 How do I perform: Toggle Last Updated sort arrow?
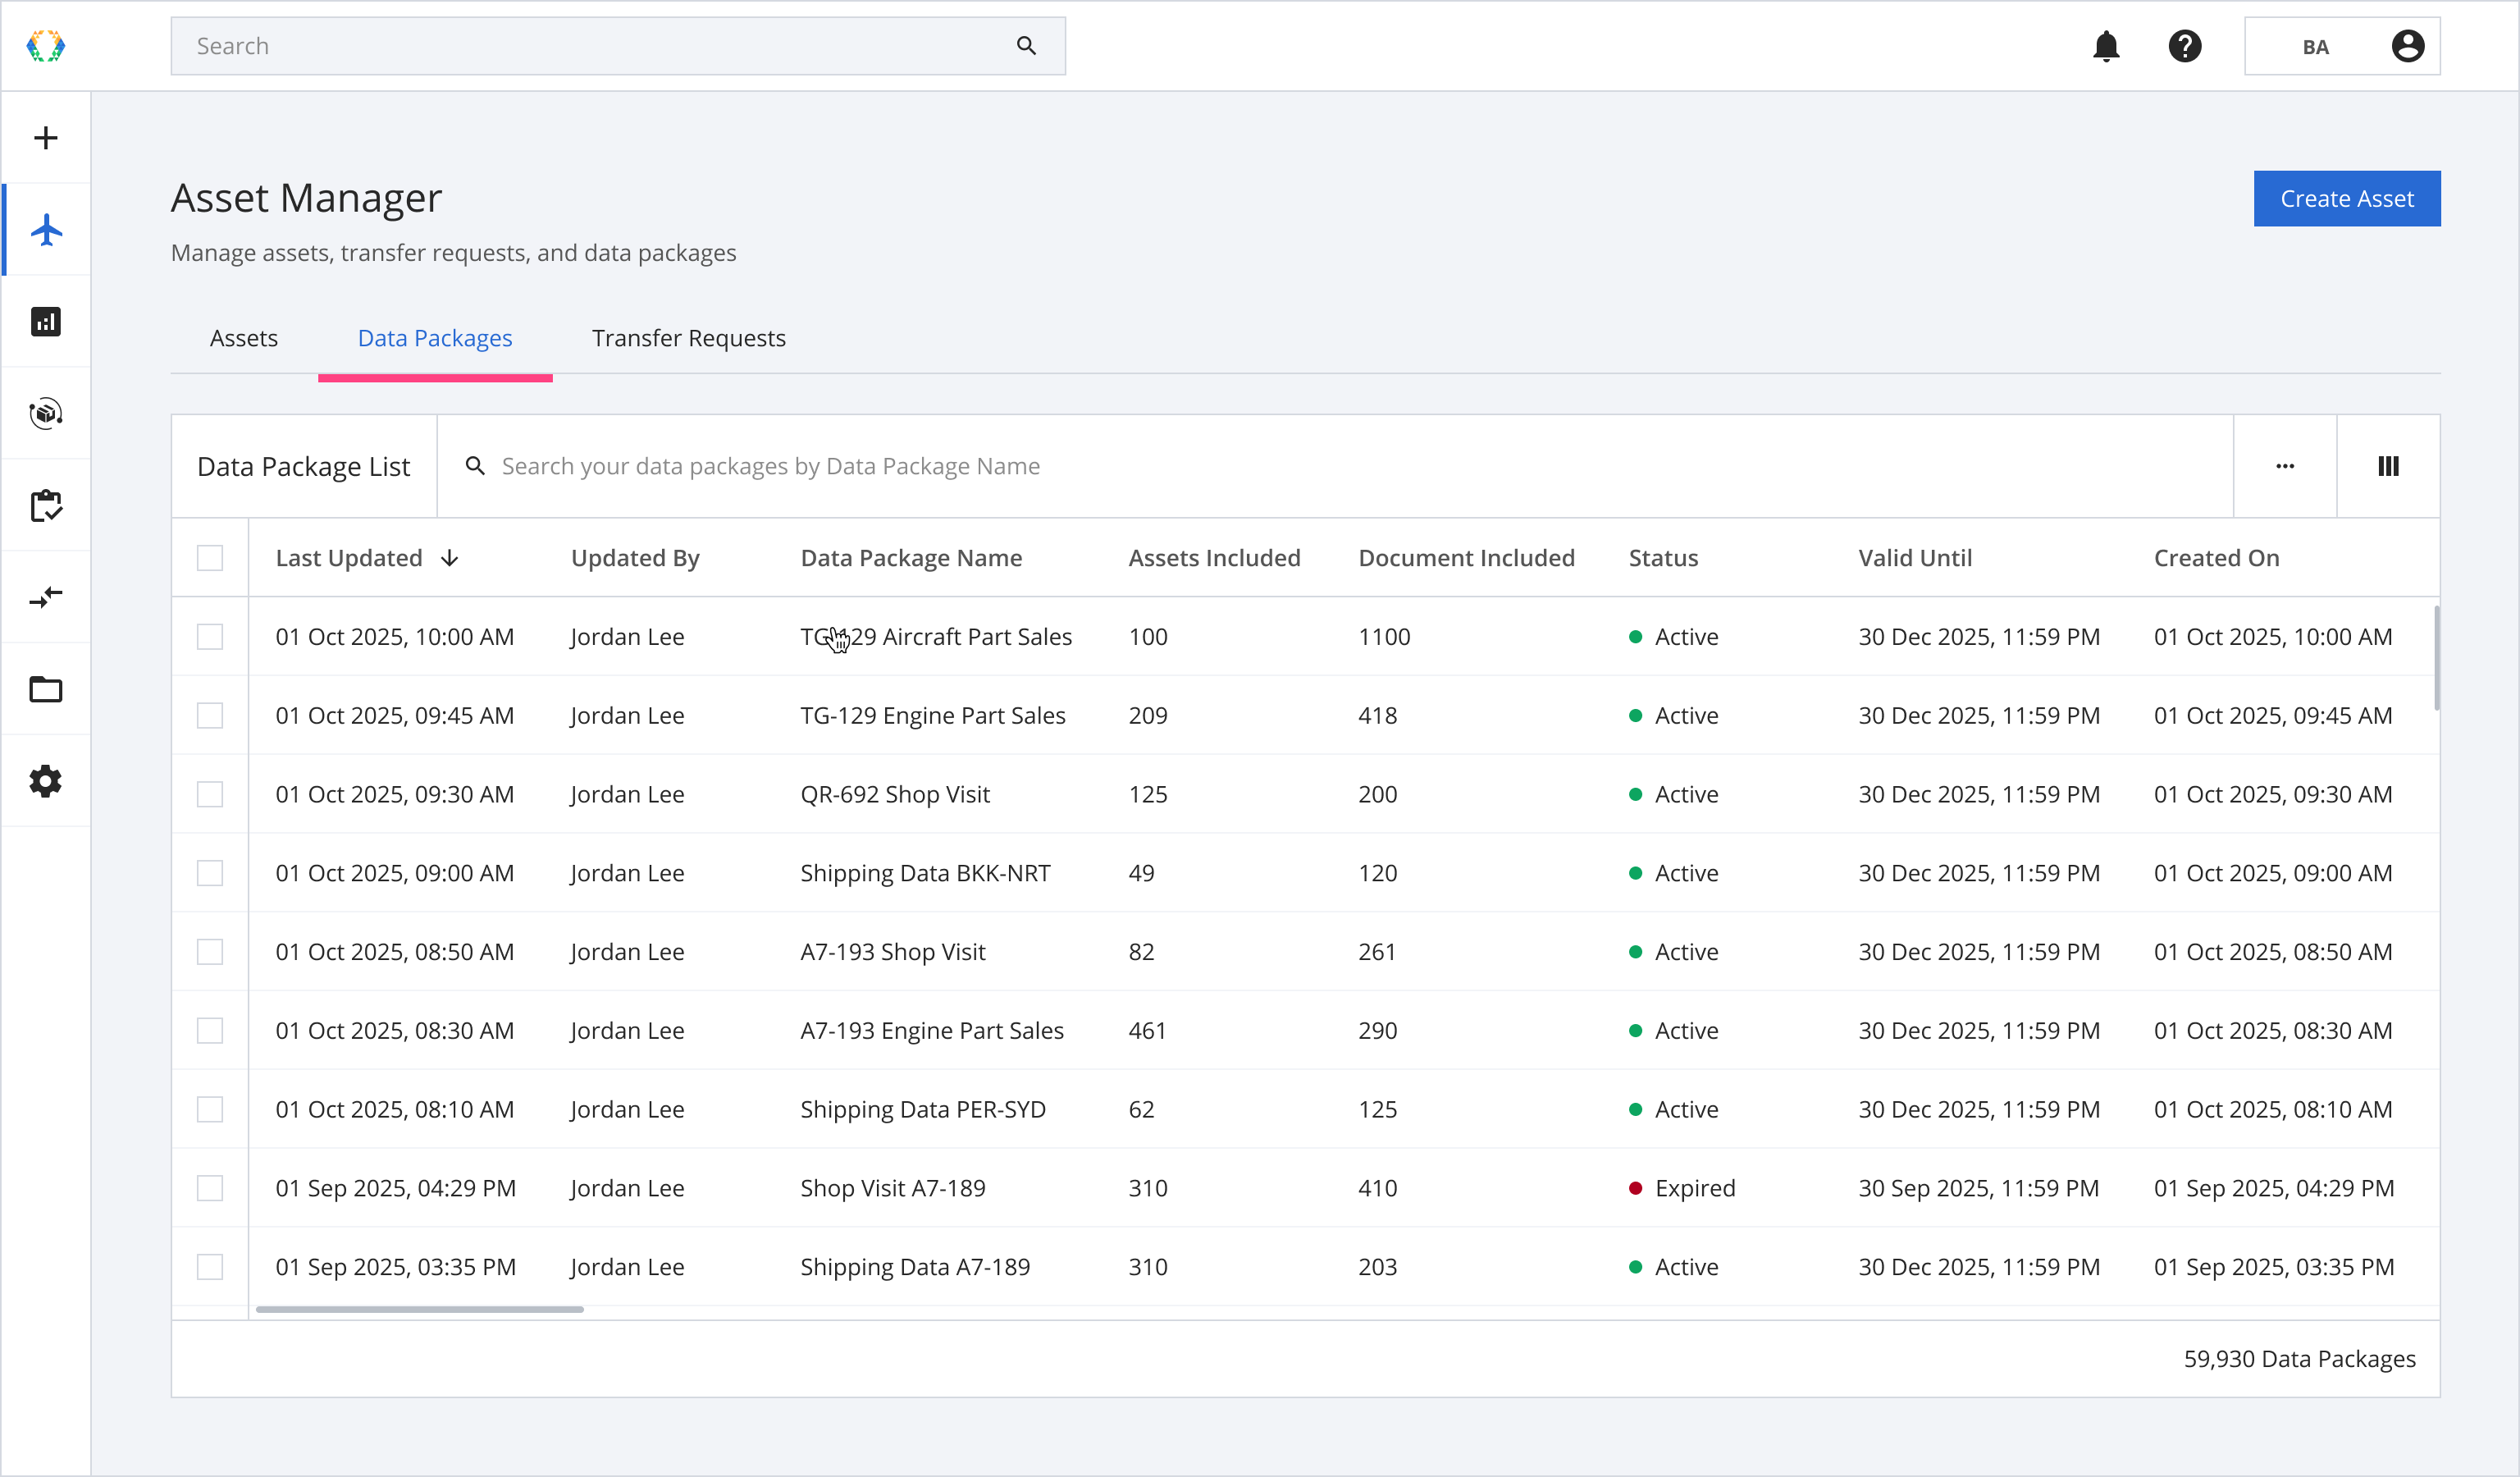coord(450,558)
